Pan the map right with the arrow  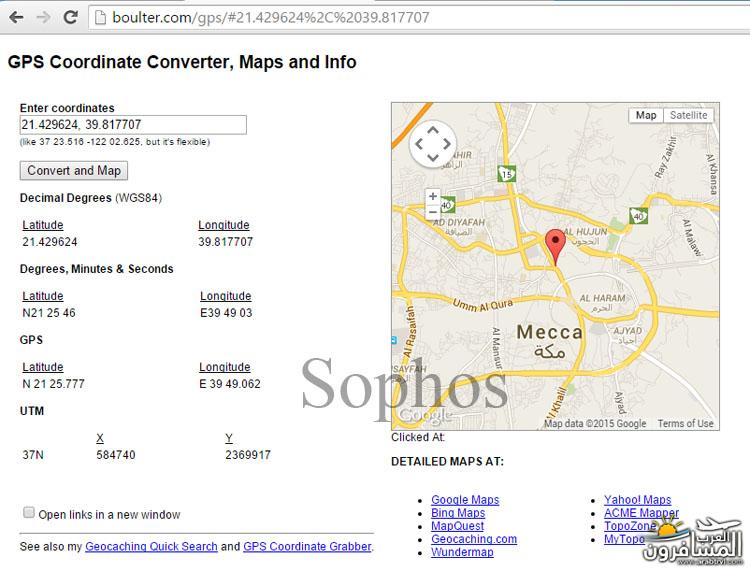(447, 144)
